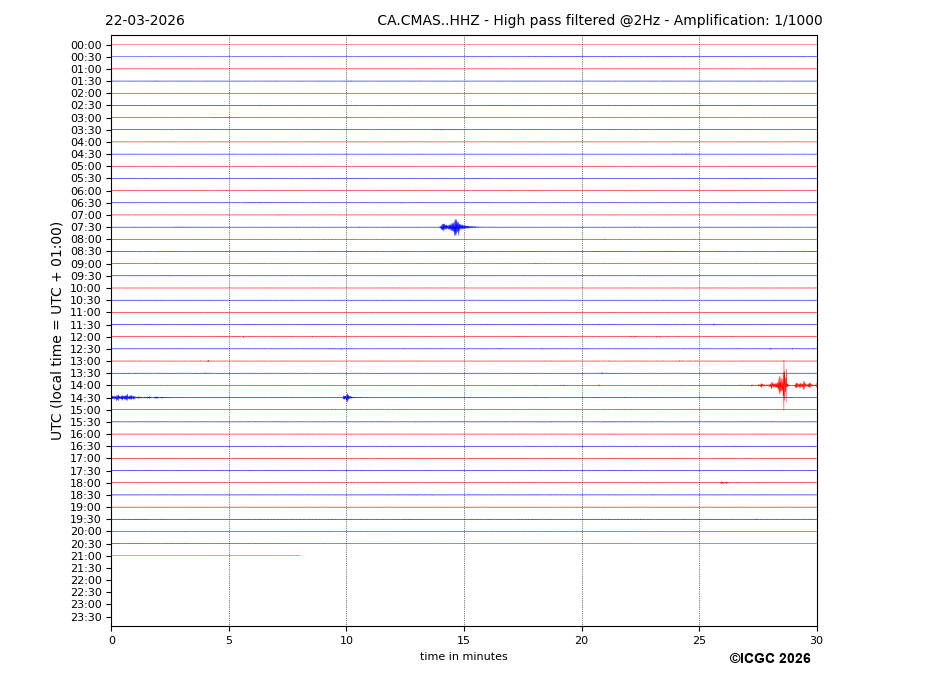
Task: Click the end of the 21:00 partial trace
Action: pos(298,555)
